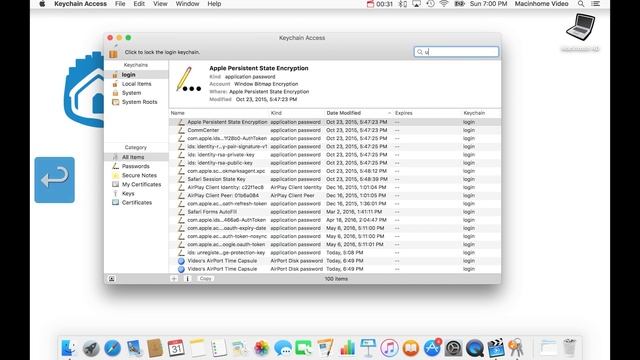Image resolution: width=640 pixels, height=360 pixels.
Task: Select the Secure Notes category
Action: click(136, 175)
